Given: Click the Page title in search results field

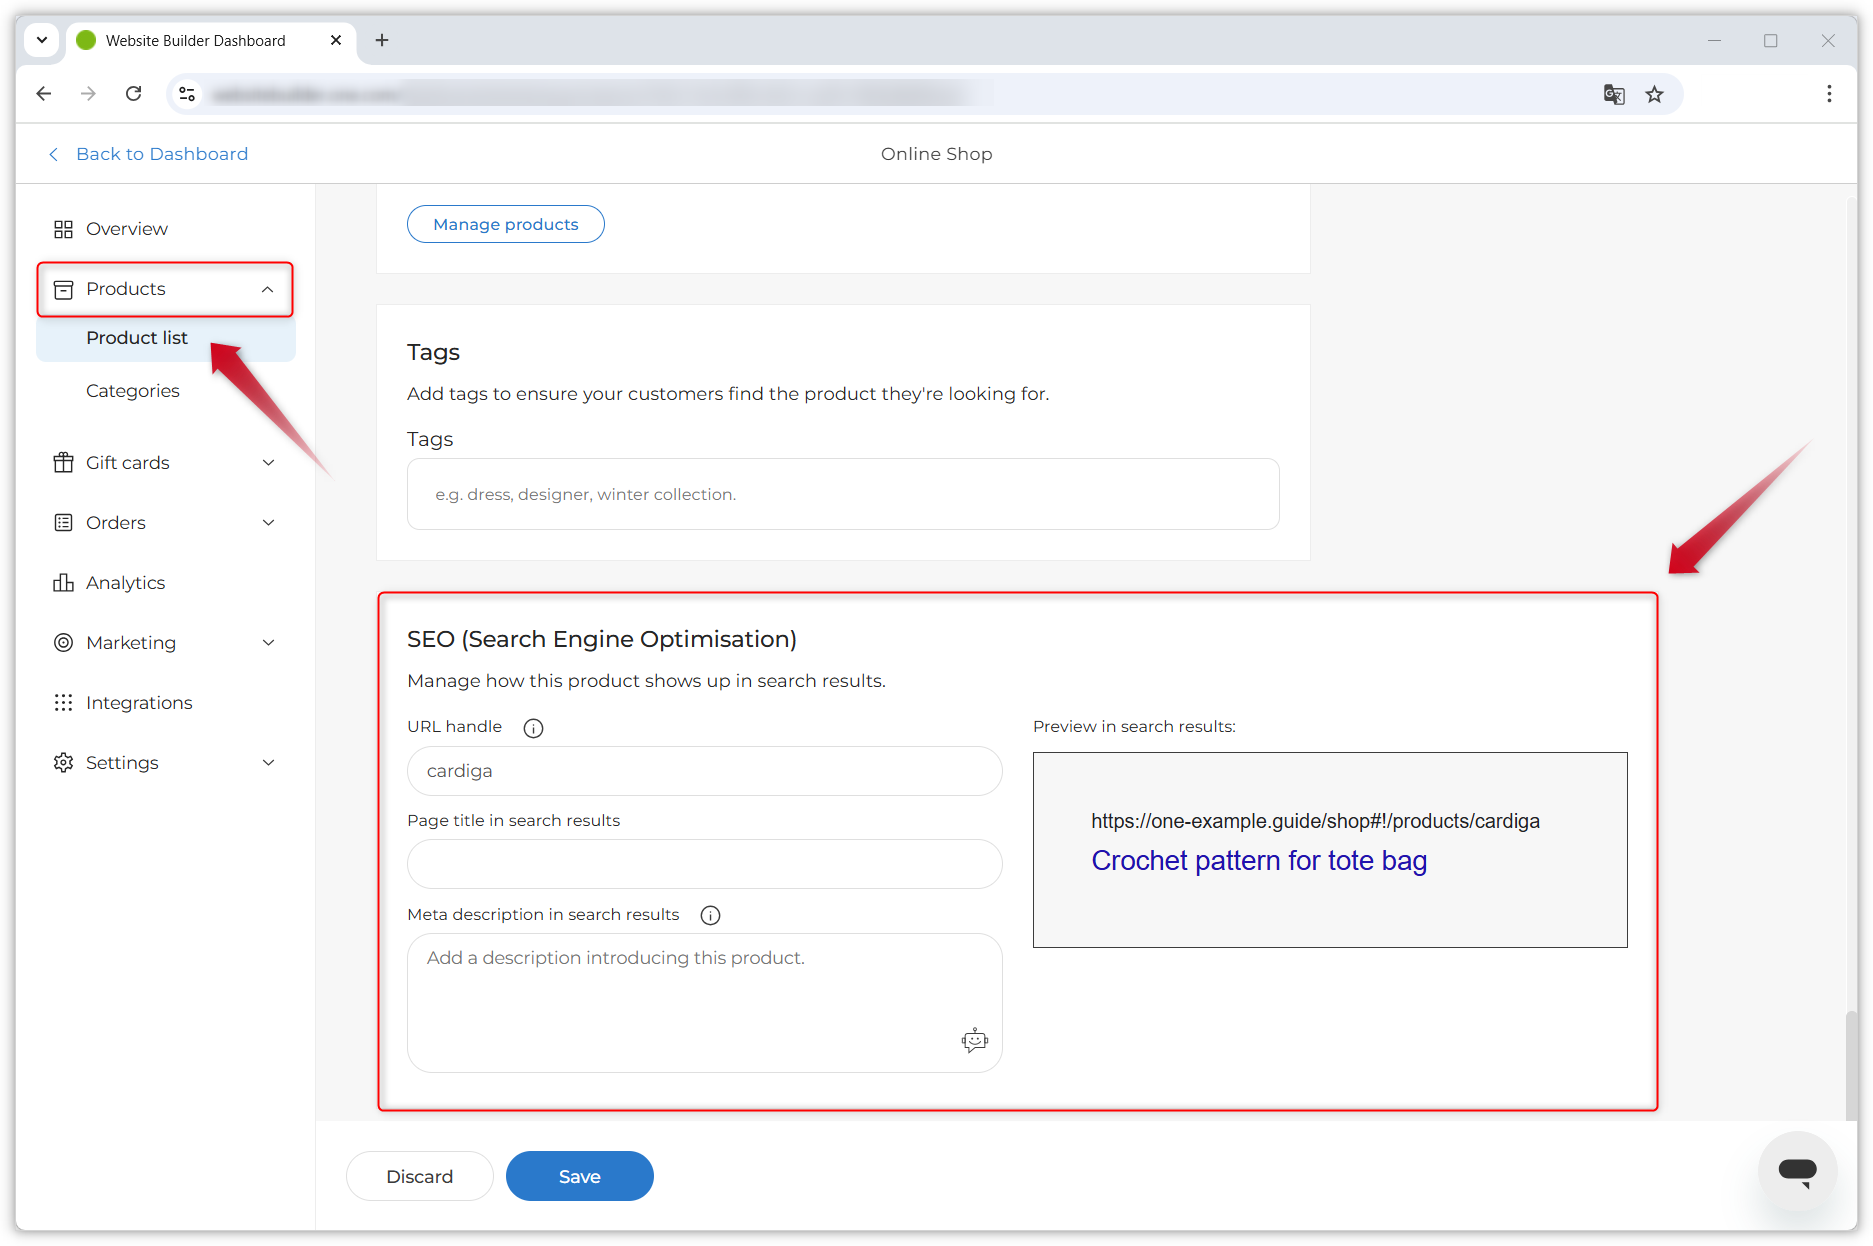Looking at the screenshot, I should (704, 864).
